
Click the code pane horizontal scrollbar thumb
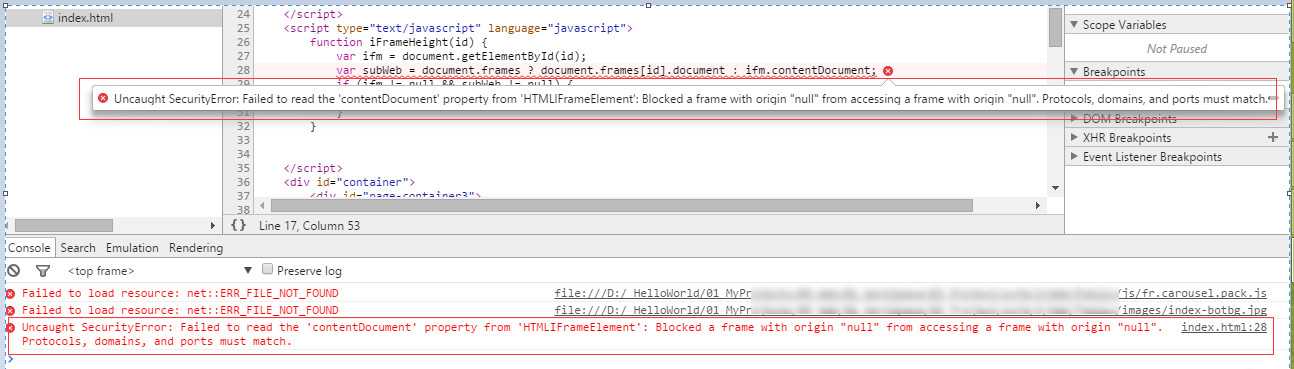pos(622,205)
